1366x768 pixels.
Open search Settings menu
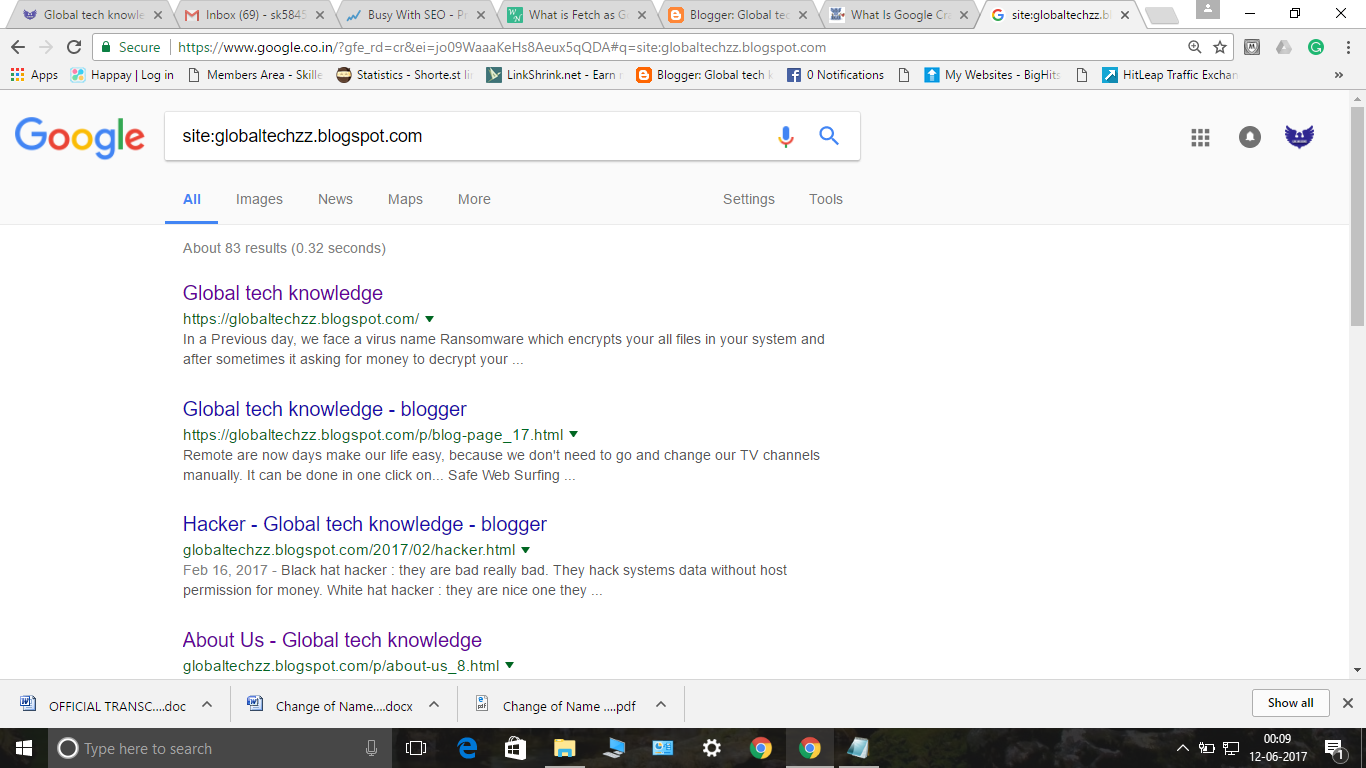(x=749, y=199)
